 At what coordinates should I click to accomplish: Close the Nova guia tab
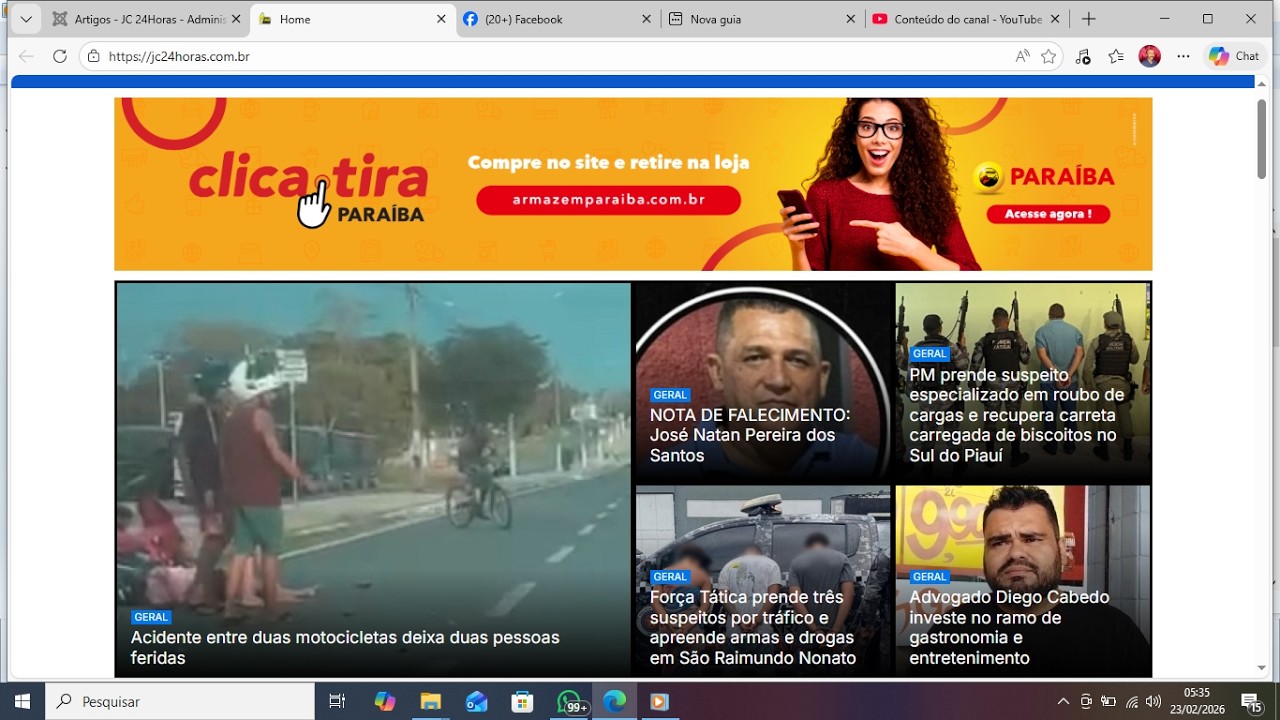coord(851,19)
